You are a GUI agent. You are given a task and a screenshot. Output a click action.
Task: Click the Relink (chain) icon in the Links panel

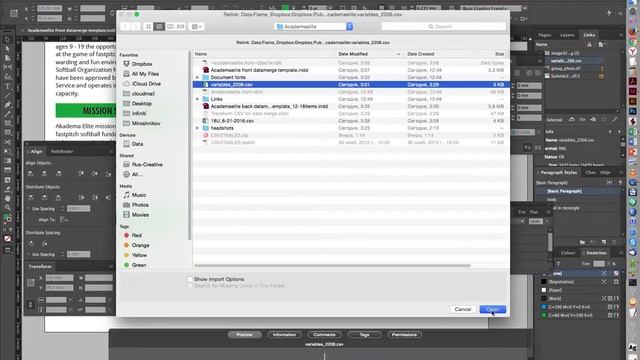pyautogui.click(x=582, y=120)
